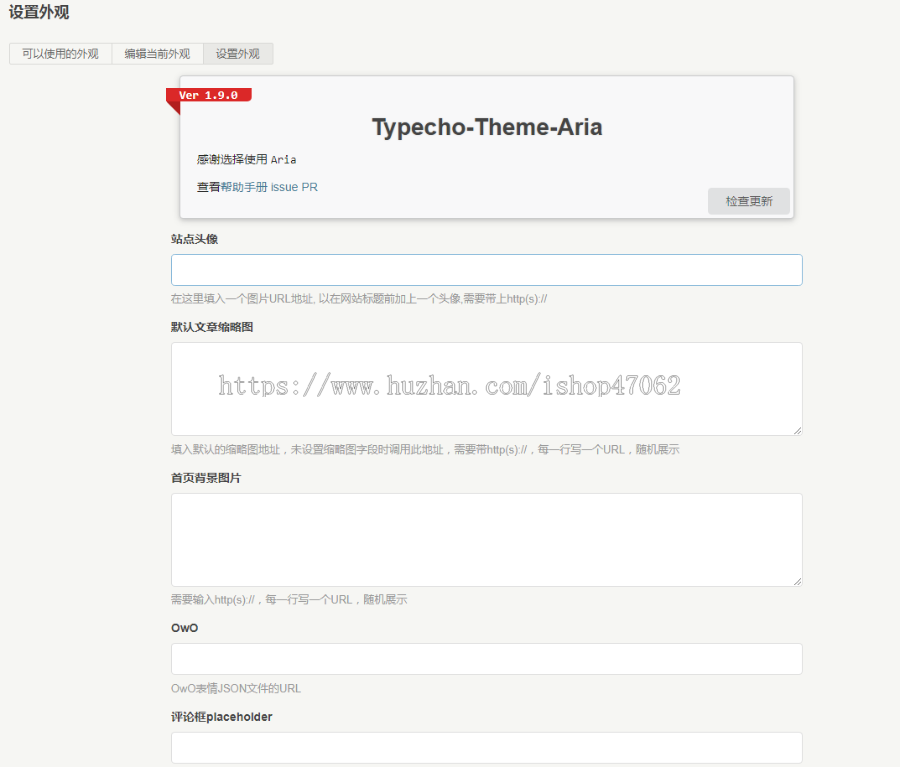Screen dimensions: 900x767
Task: Grab the resize handle of 首页背景图片 textarea
Action: point(798,581)
